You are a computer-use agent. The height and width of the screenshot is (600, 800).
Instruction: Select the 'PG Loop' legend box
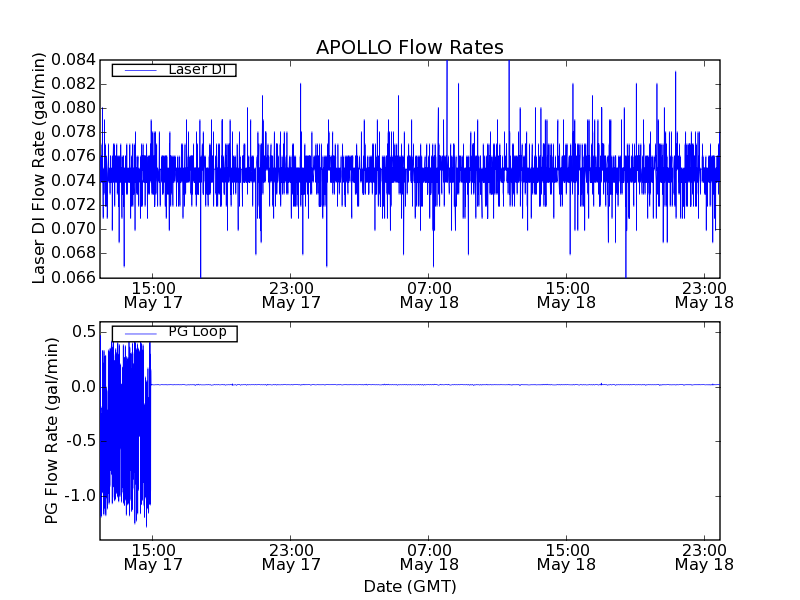click(174, 333)
